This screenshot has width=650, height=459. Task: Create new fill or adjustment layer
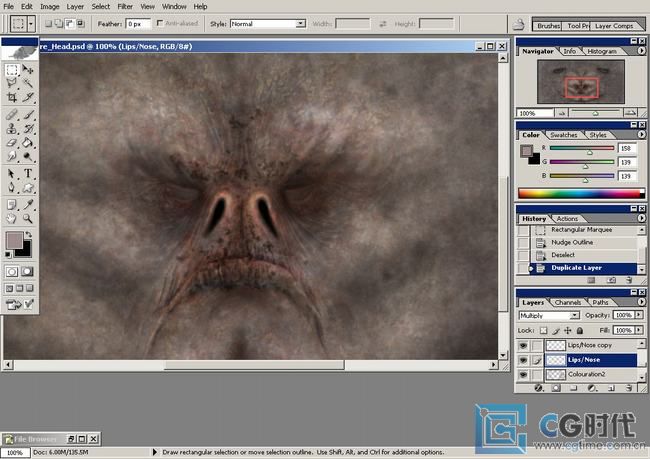[x=592, y=388]
